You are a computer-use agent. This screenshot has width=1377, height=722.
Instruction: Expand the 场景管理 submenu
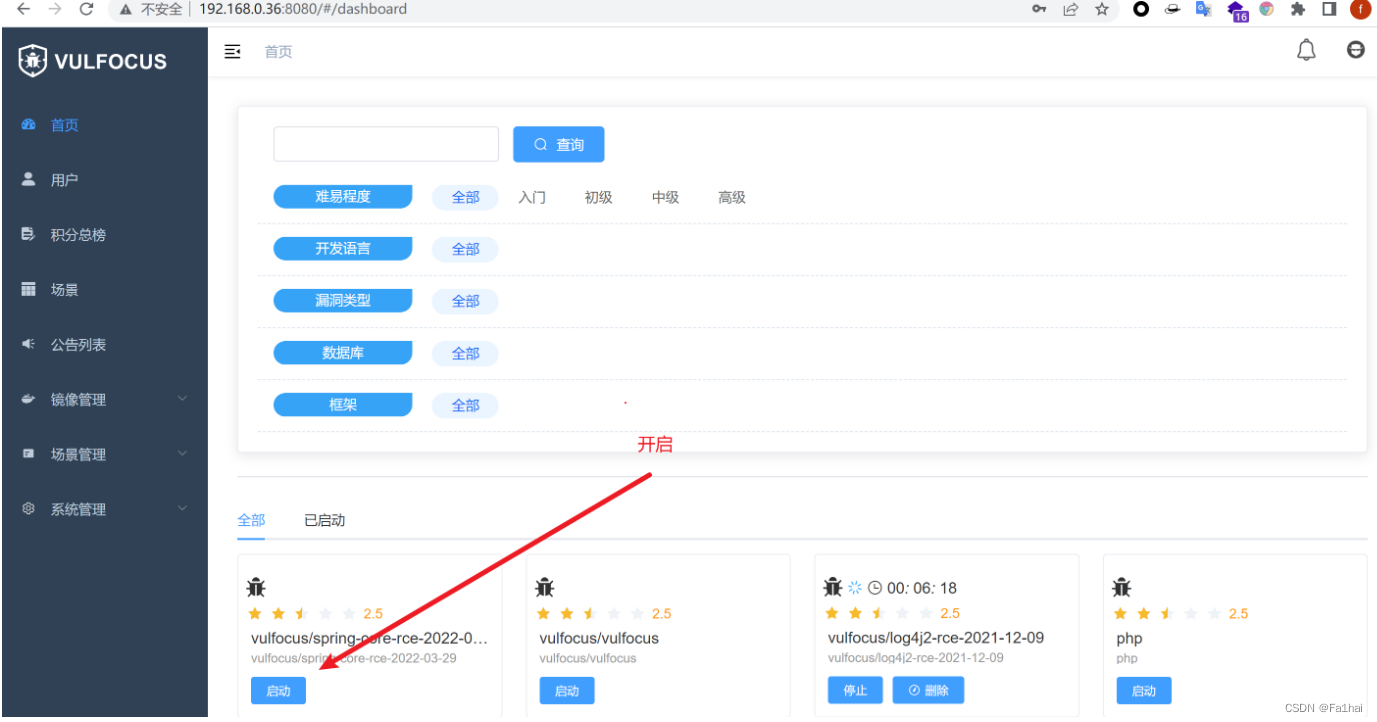[x=104, y=454]
